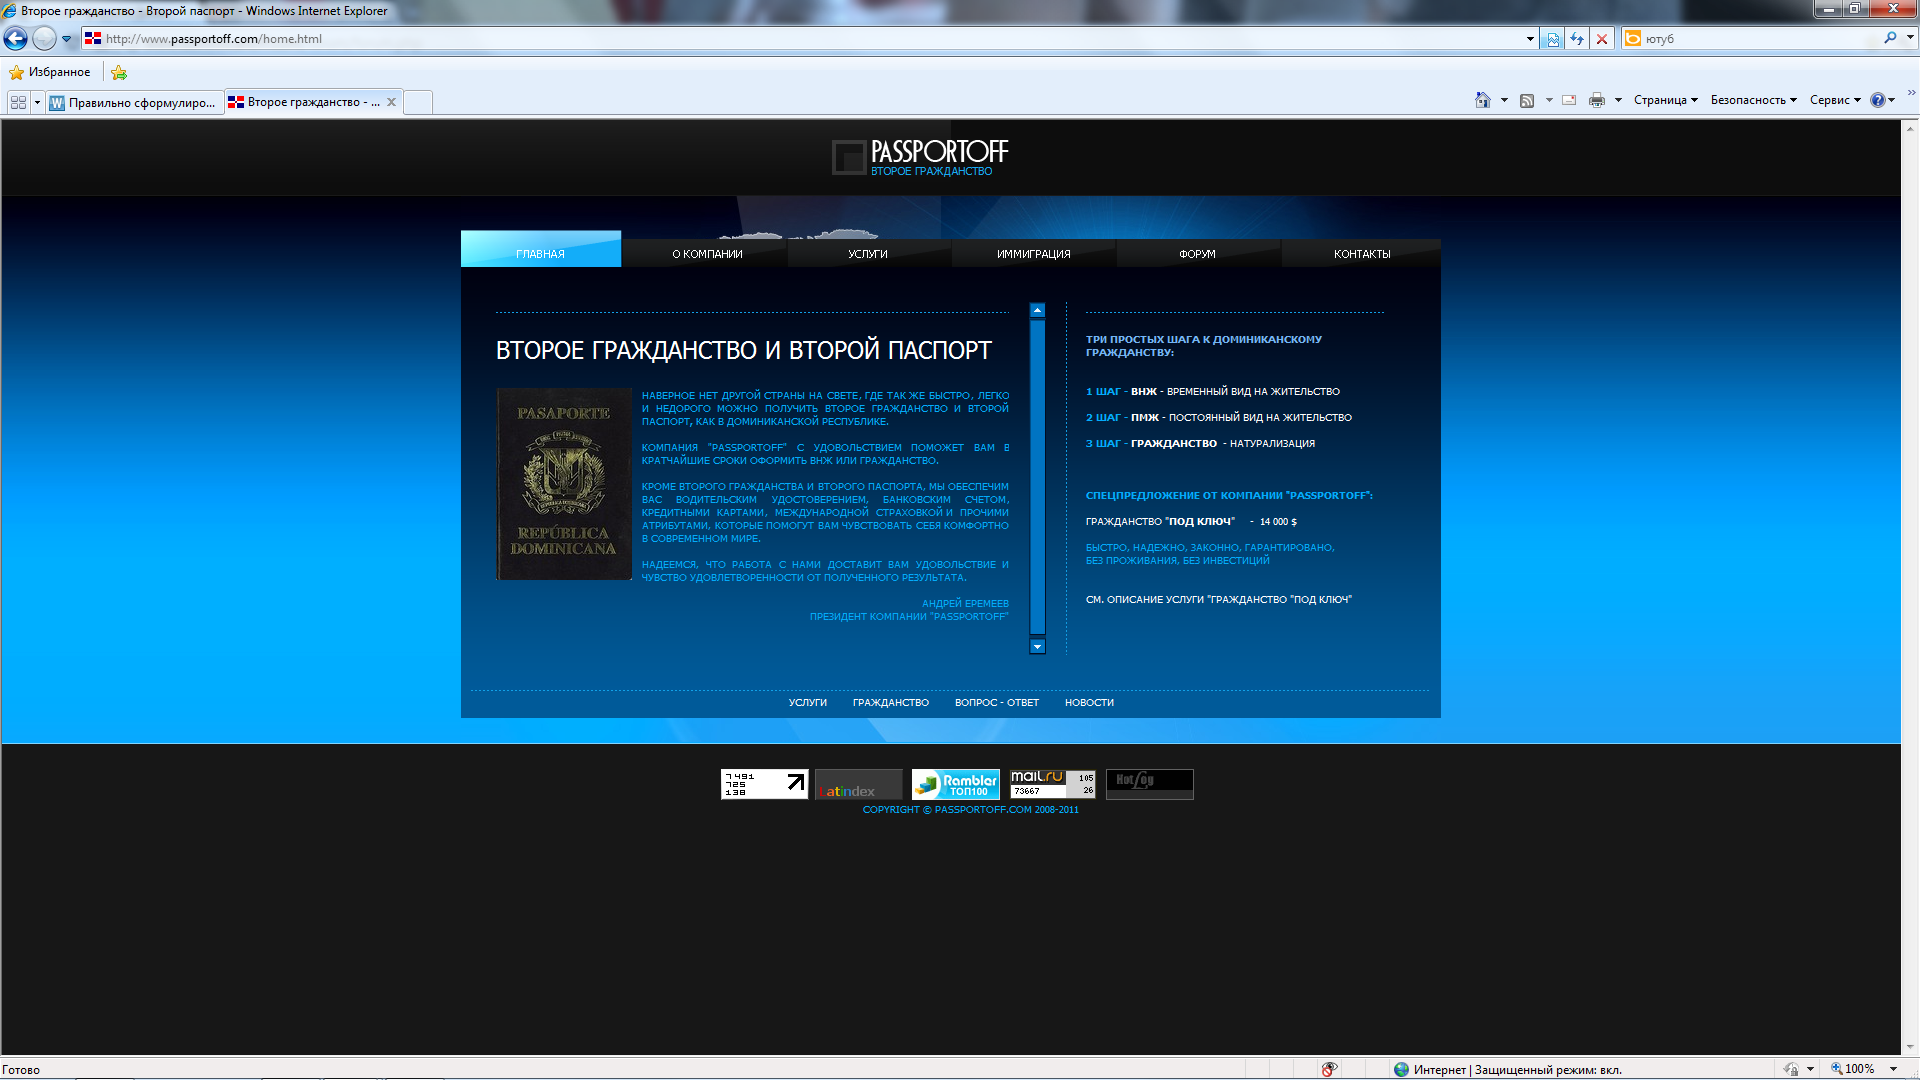1920x1080 pixels.
Task: Open the КОНТАКТЫ navigation tab
Action: (x=1362, y=254)
